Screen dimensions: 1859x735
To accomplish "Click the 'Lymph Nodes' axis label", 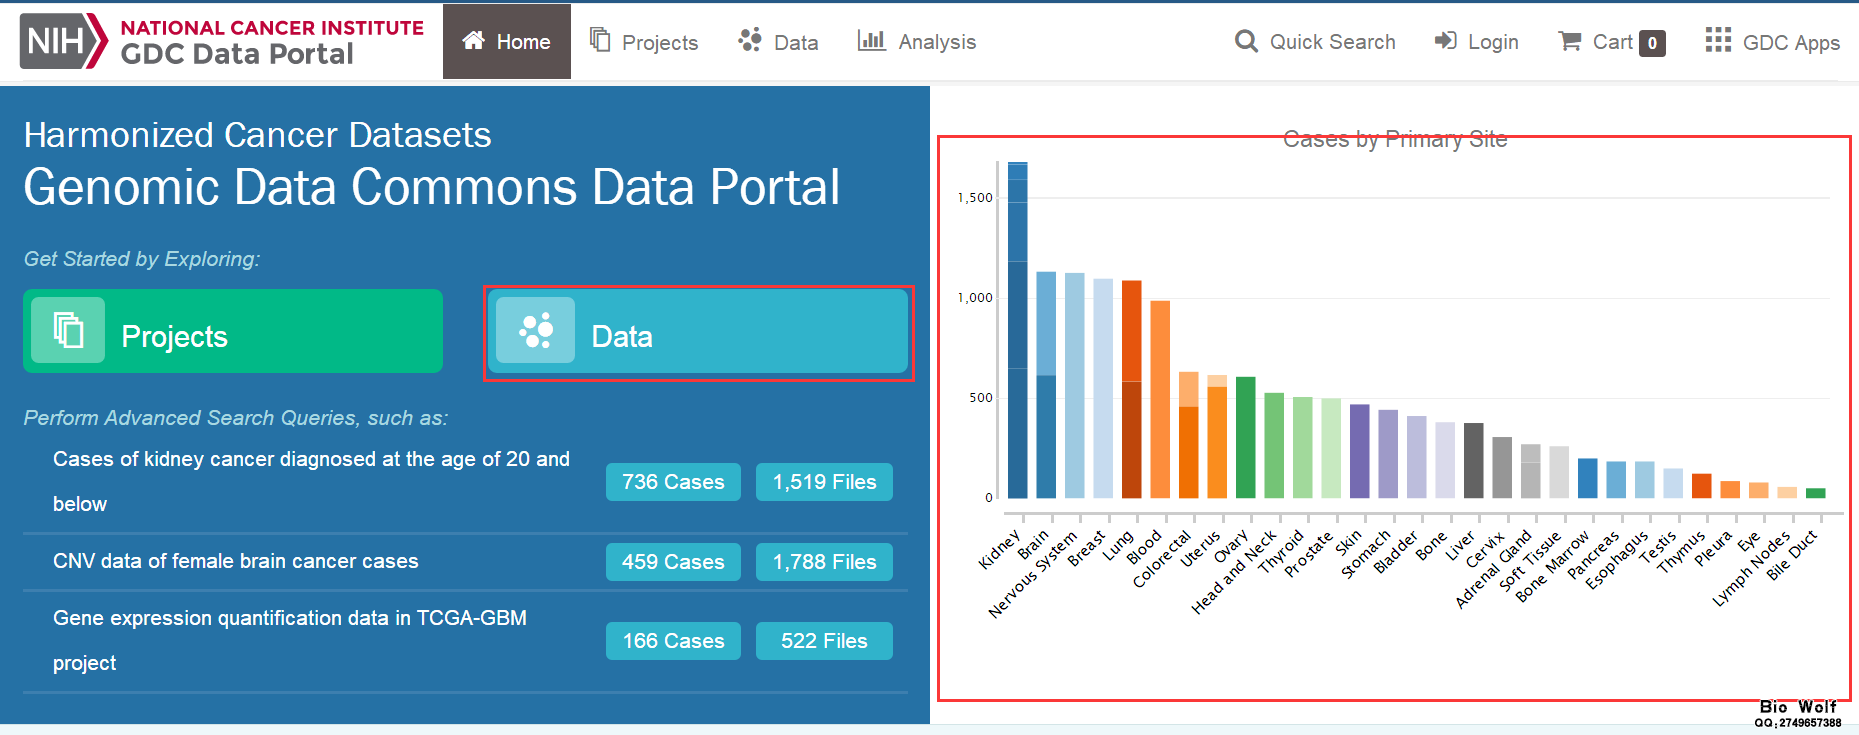I will pyautogui.click(x=1751, y=569).
